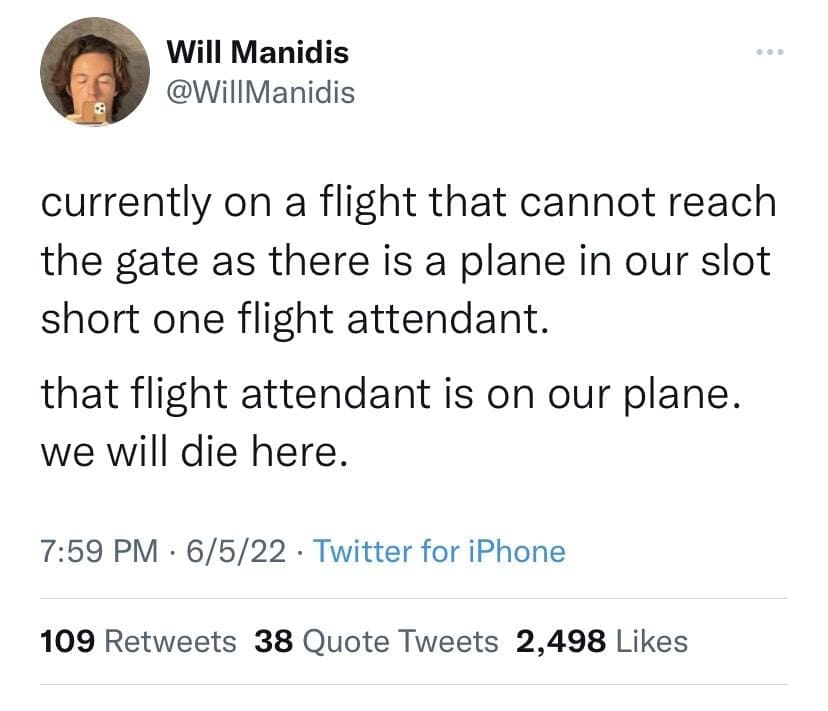
Task: Show the 38 Quote Tweets
Action: pos(376,641)
